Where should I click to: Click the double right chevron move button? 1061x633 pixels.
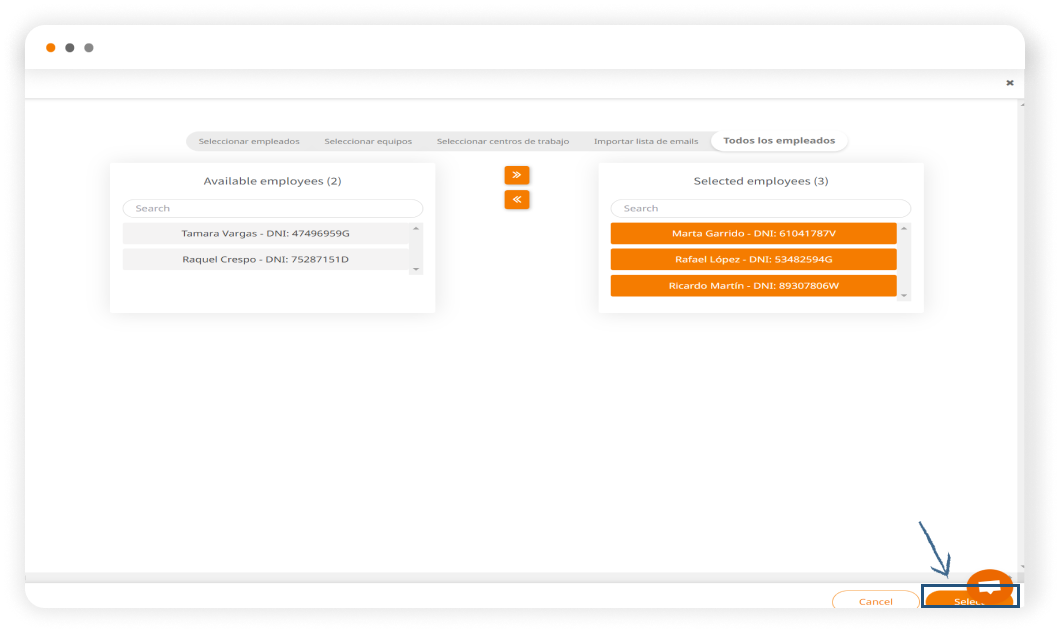pyautogui.click(x=516, y=175)
